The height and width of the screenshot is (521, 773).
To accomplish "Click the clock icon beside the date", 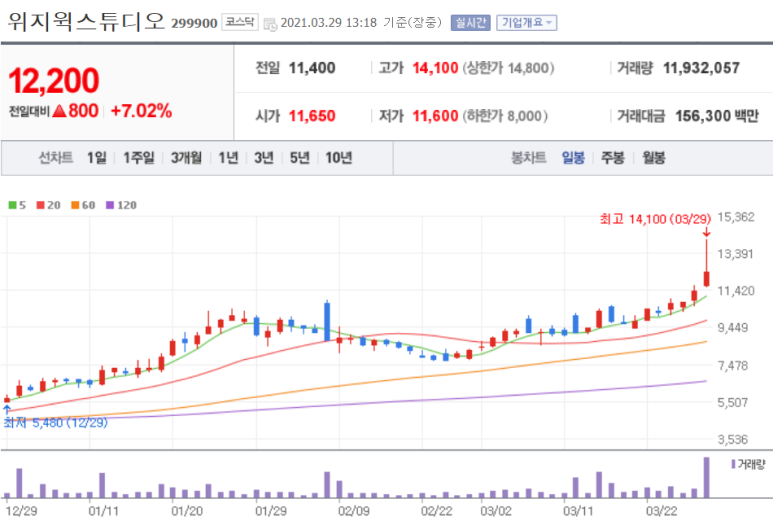I will pos(270,23).
